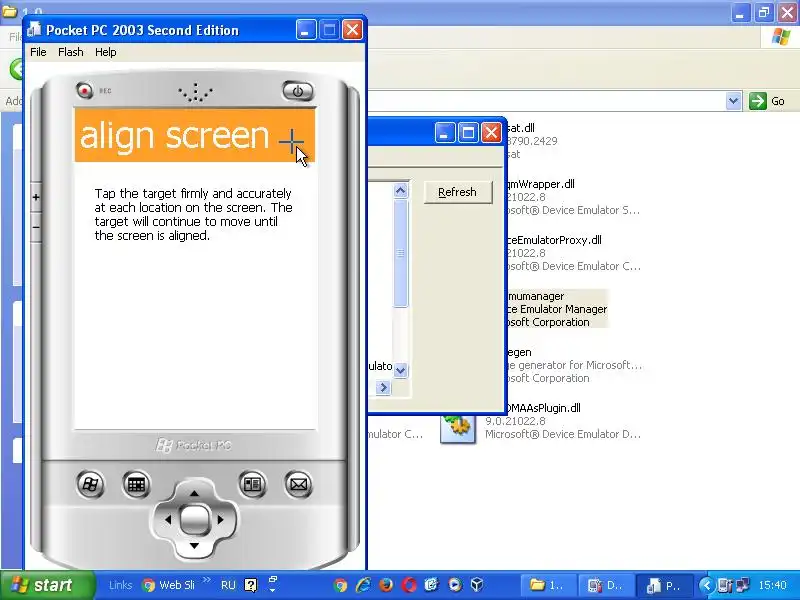
Task: Select the code generator 'egen' file entry
Action: (x=573, y=365)
